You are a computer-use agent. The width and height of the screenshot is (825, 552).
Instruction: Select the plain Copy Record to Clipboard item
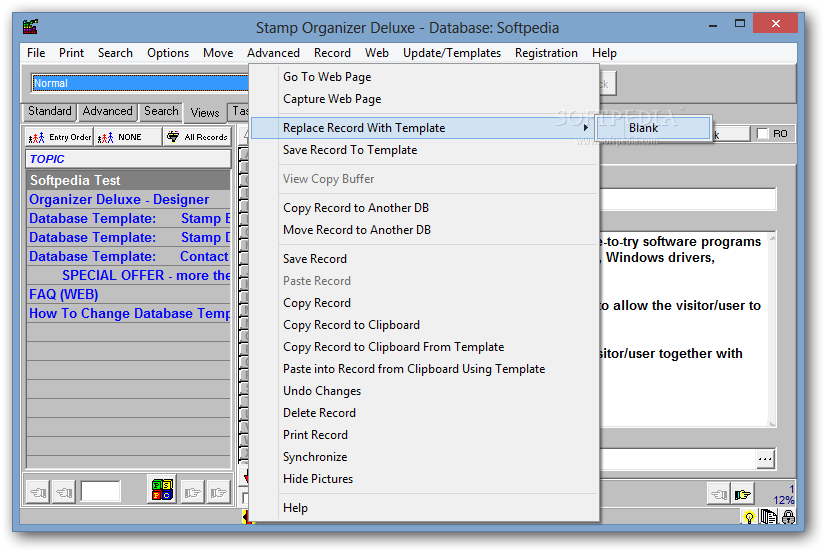(x=425, y=325)
